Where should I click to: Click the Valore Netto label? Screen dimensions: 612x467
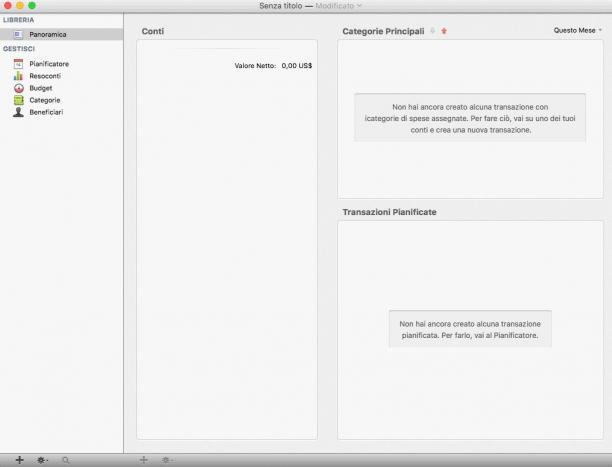tap(255, 66)
